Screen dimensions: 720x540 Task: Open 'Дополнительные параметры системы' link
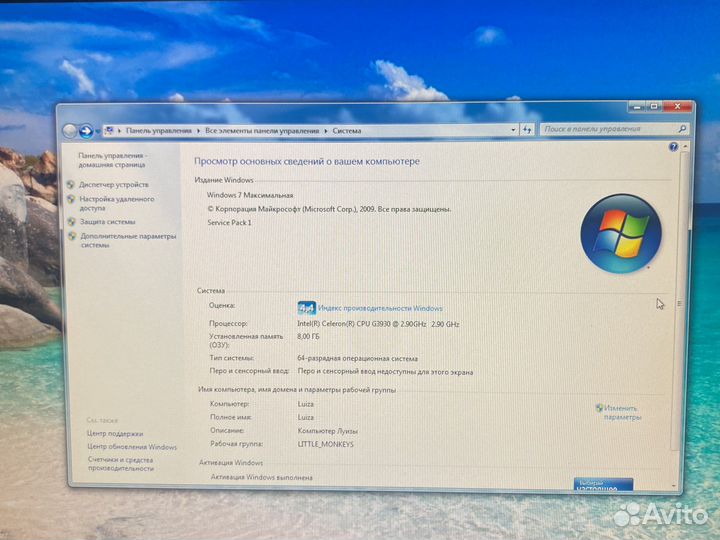128,241
